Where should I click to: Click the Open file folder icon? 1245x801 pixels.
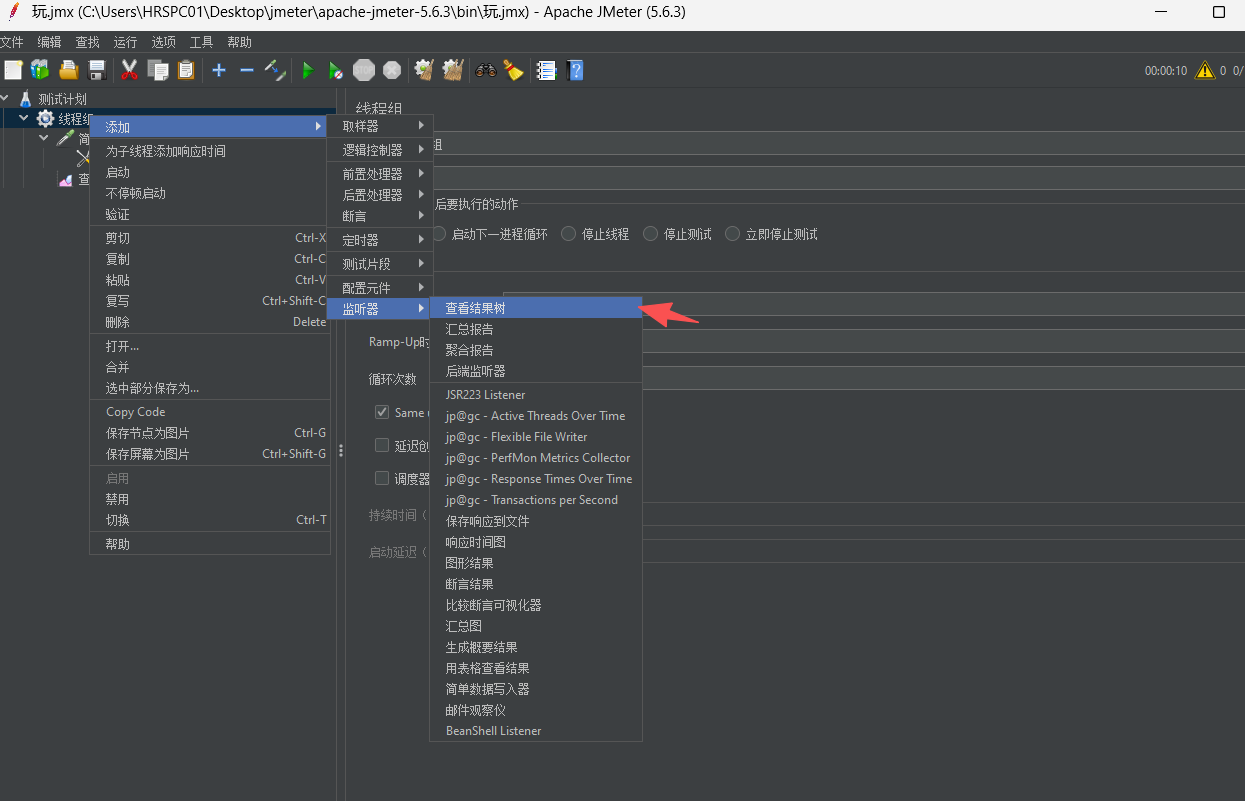pyautogui.click(x=68, y=70)
